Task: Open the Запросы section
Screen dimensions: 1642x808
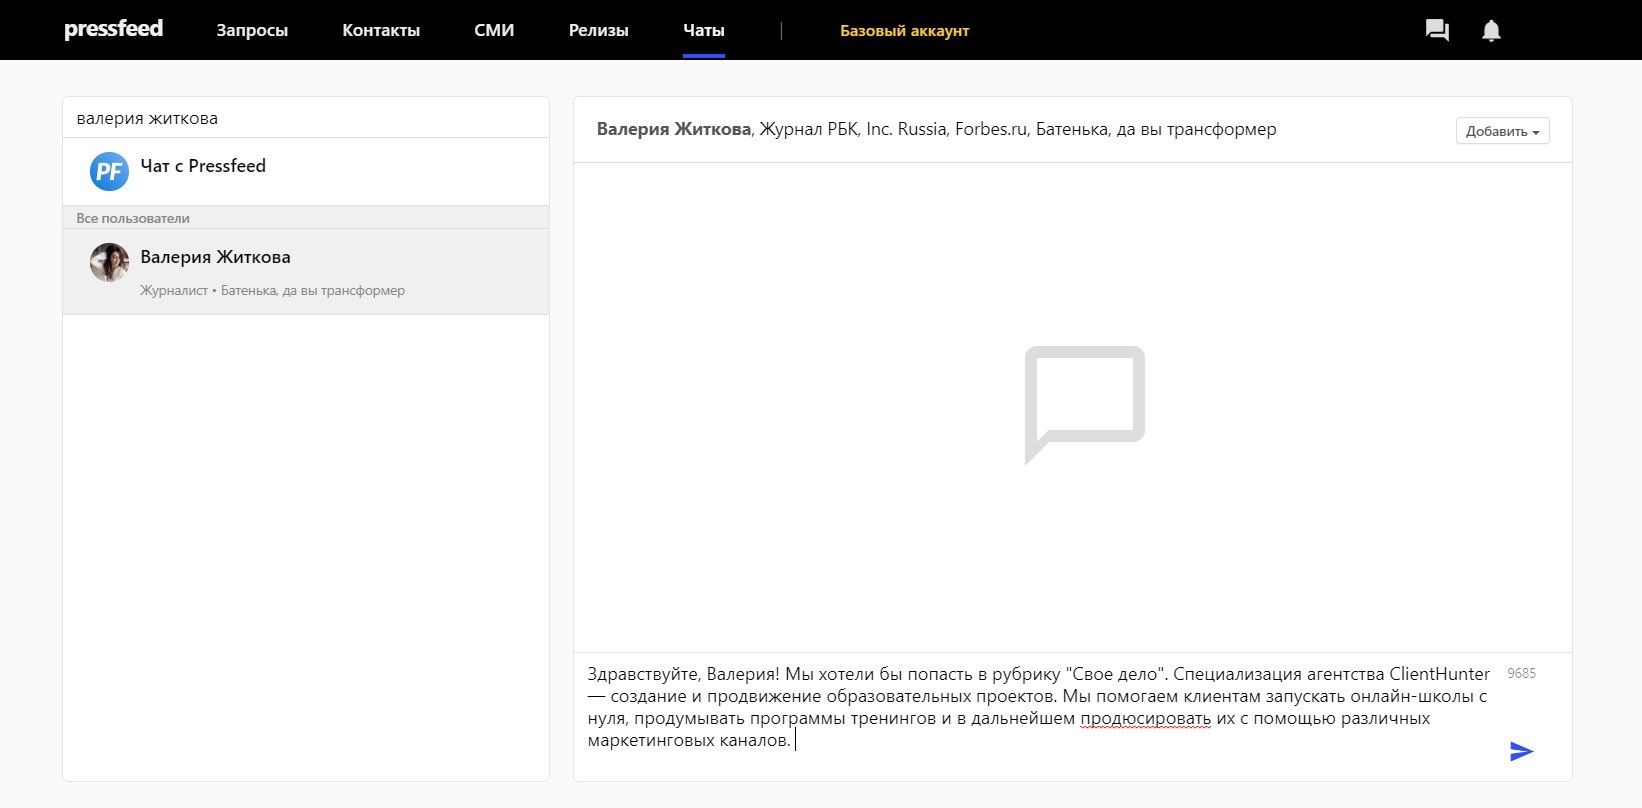Action: (x=252, y=31)
